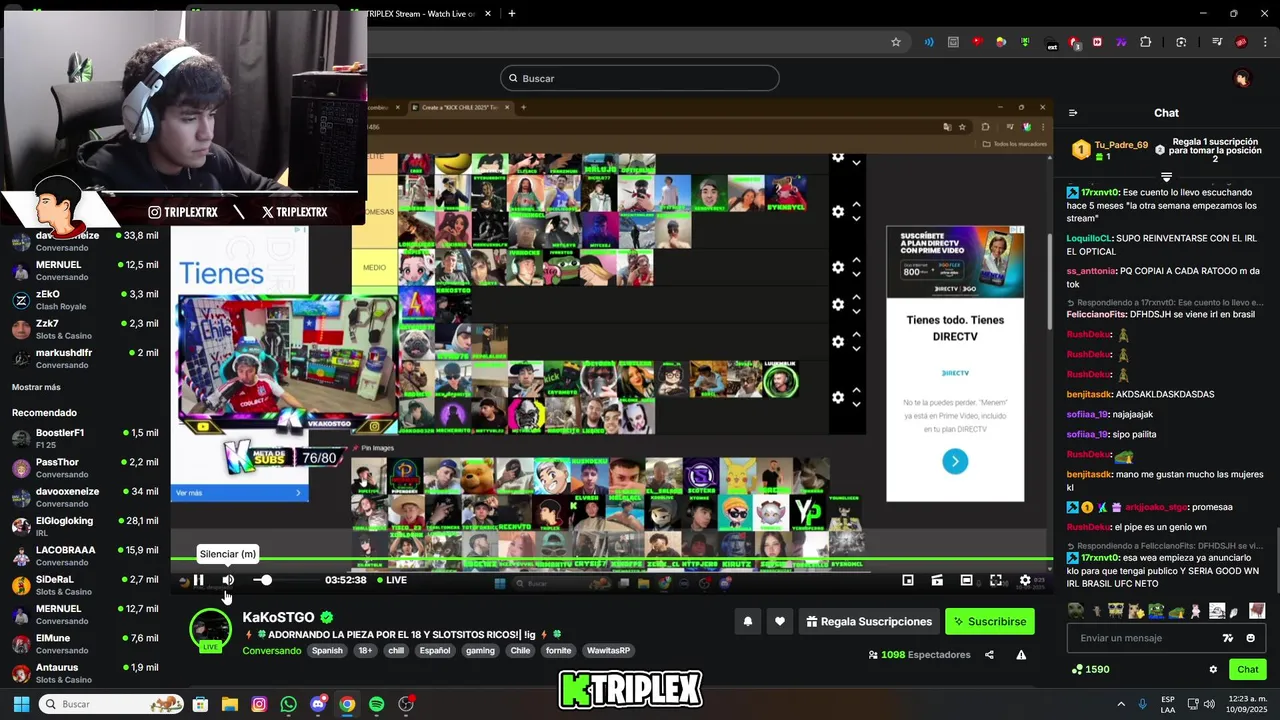Image resolution: width=1280 pixels, height=720 pixels.
Task: Click Mostrar más in sidebar
Action: (36, 387)
